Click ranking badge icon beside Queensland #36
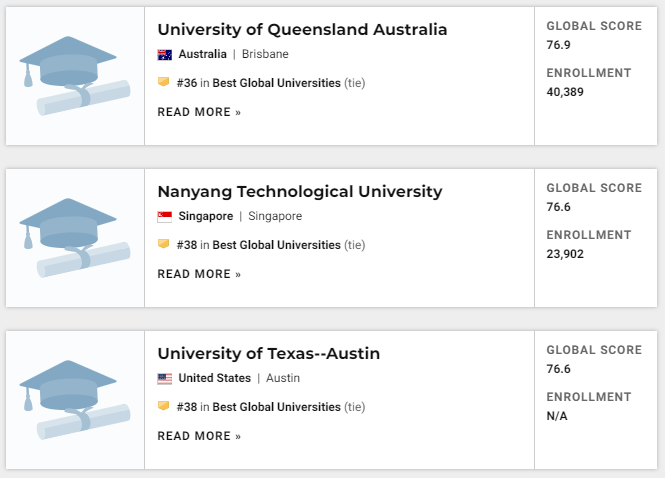The height and width of the screenshot is (478, 665). click(164, 82)
